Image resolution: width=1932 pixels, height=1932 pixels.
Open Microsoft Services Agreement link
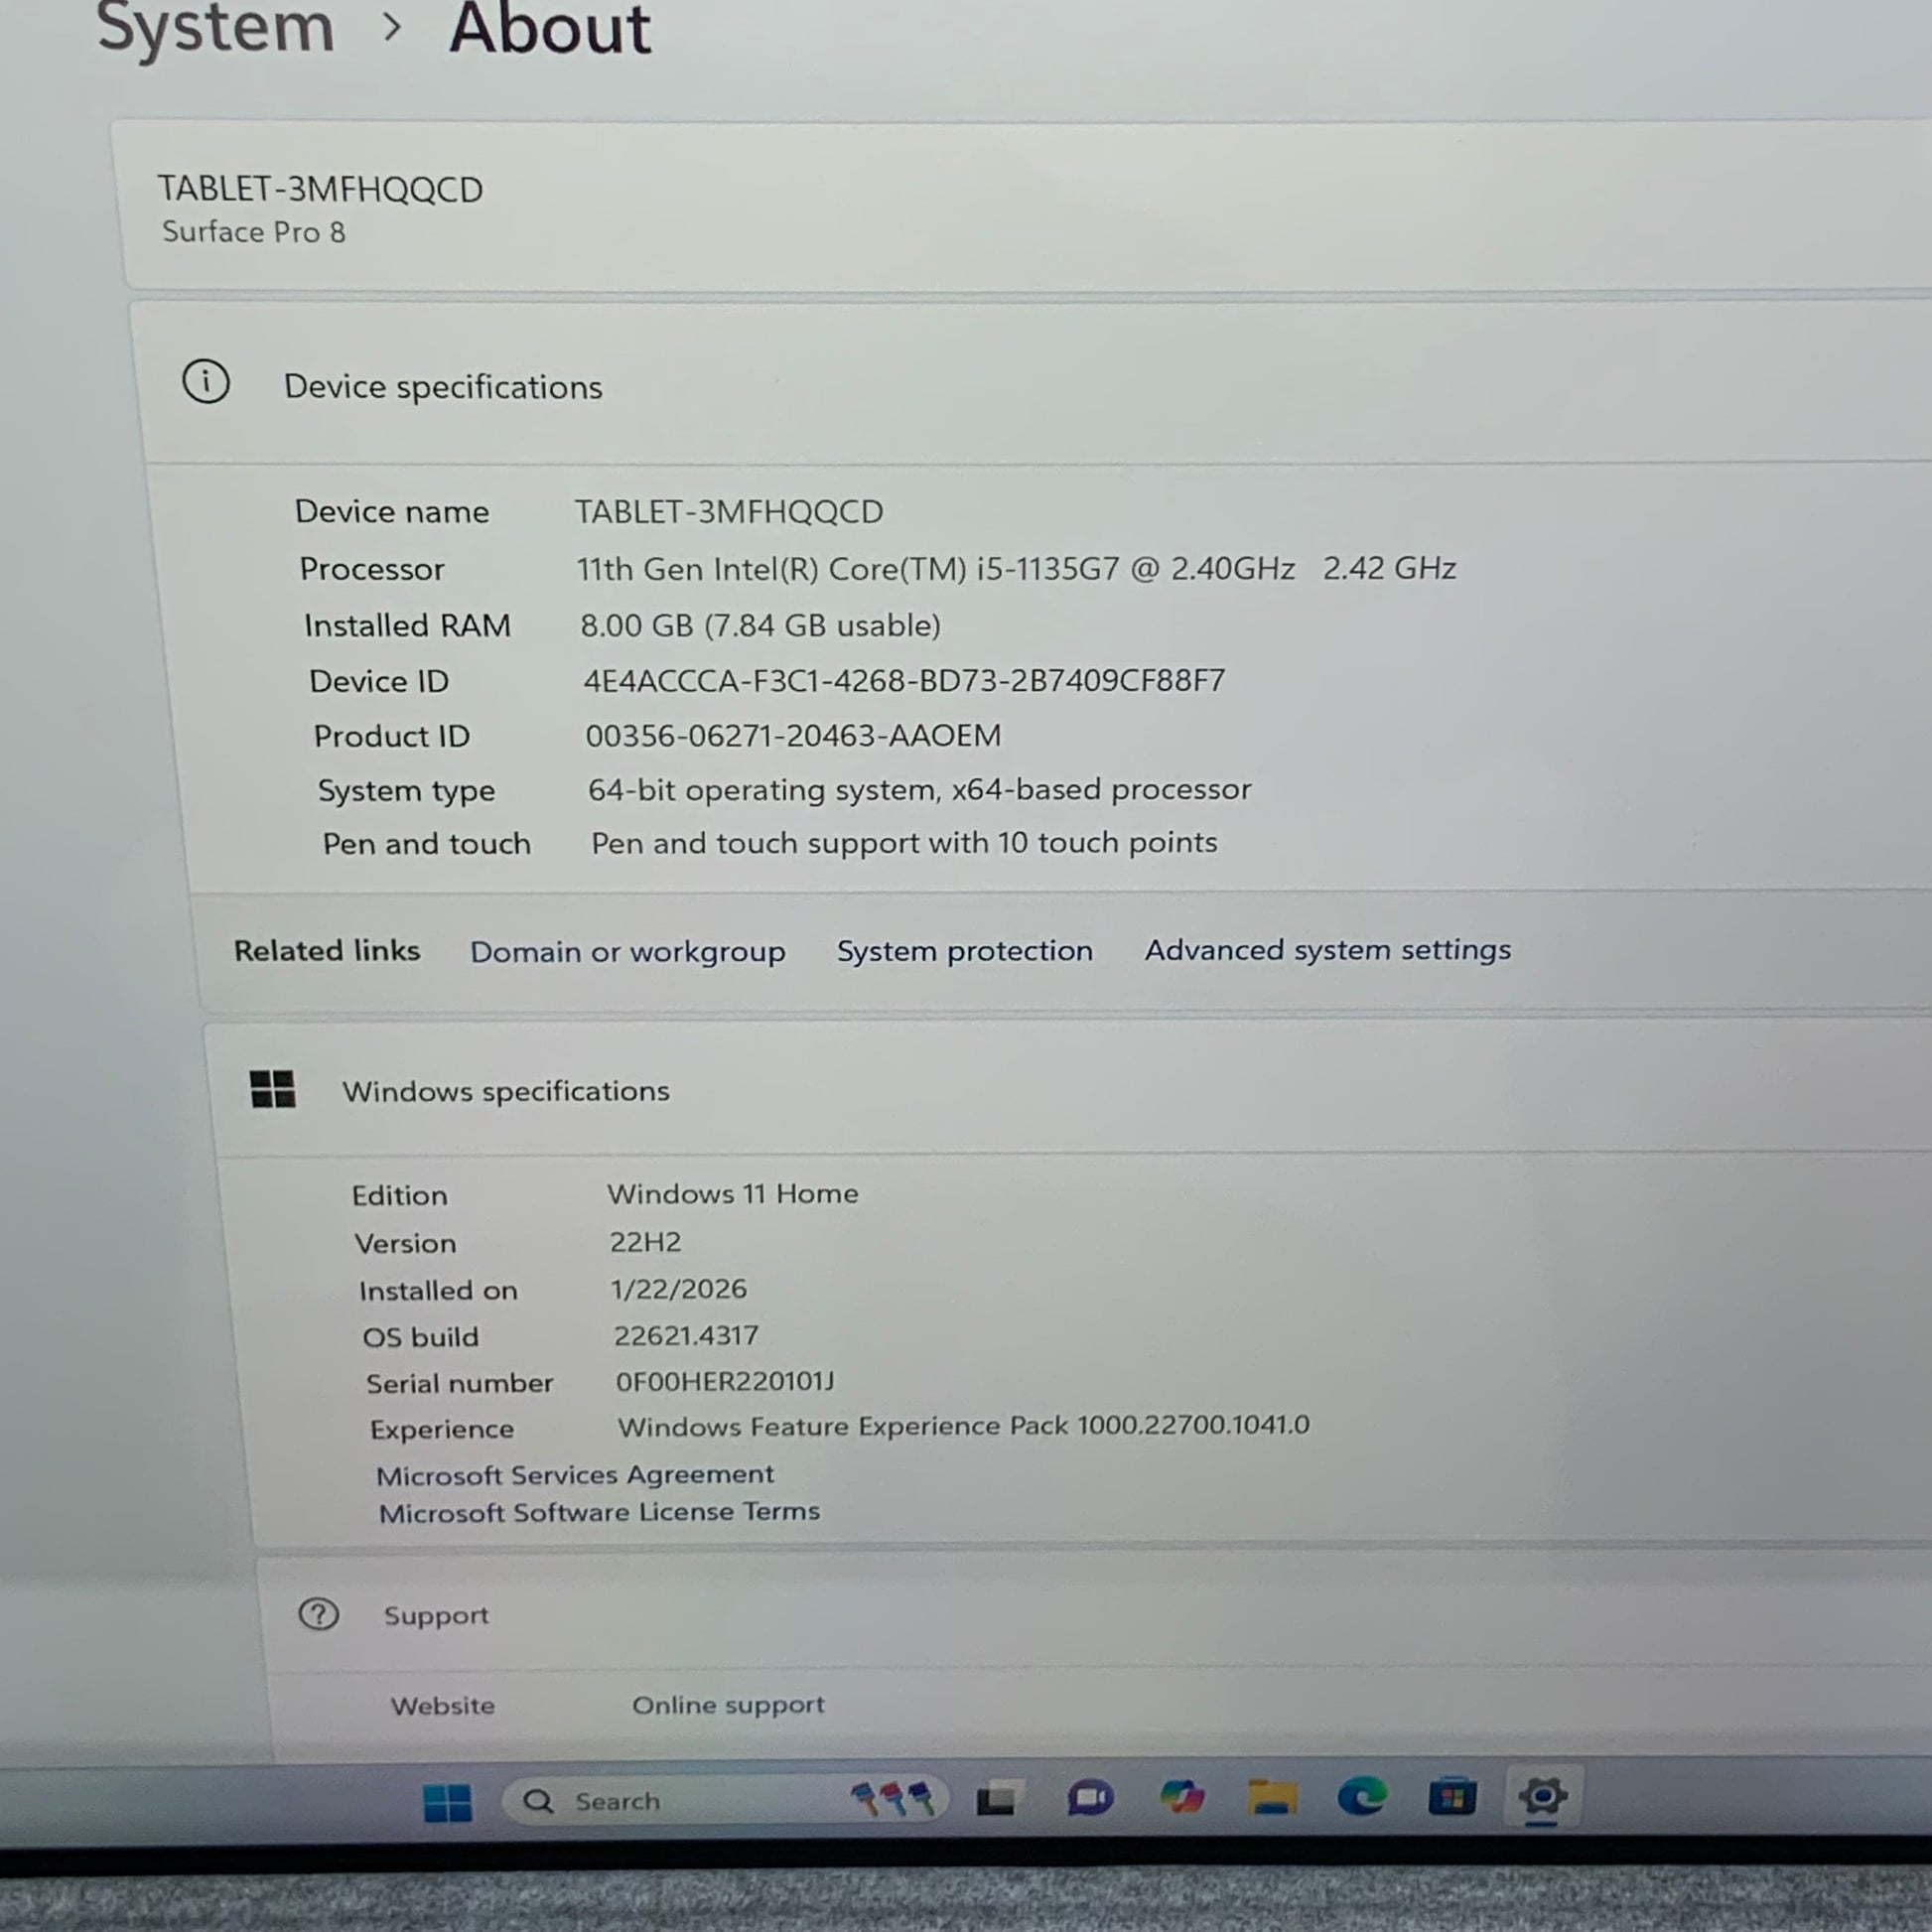(x=575, y=1475)
